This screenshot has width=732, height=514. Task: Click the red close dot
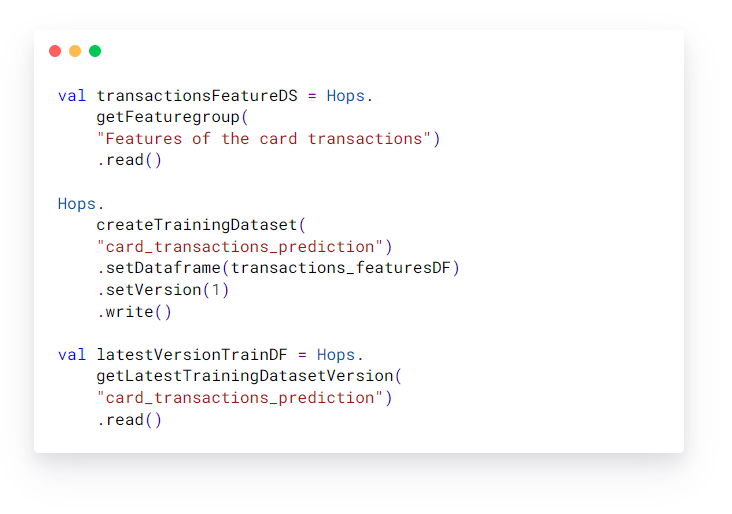(55, 51)
